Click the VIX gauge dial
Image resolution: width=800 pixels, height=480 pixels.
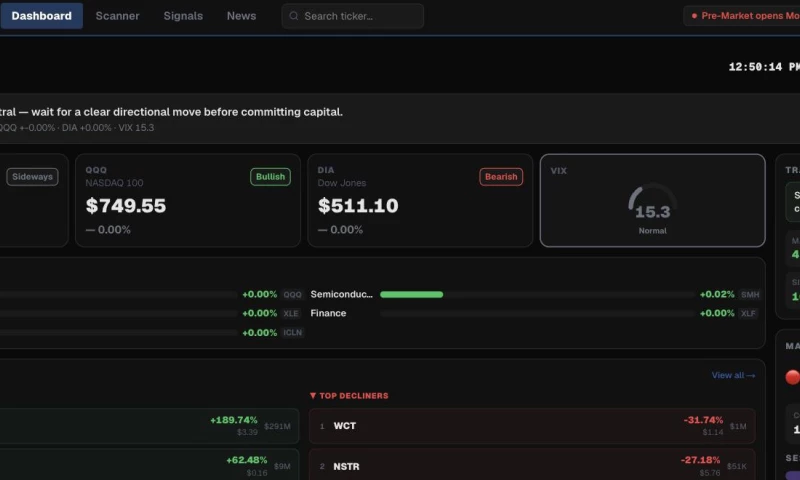coord(653,202)
